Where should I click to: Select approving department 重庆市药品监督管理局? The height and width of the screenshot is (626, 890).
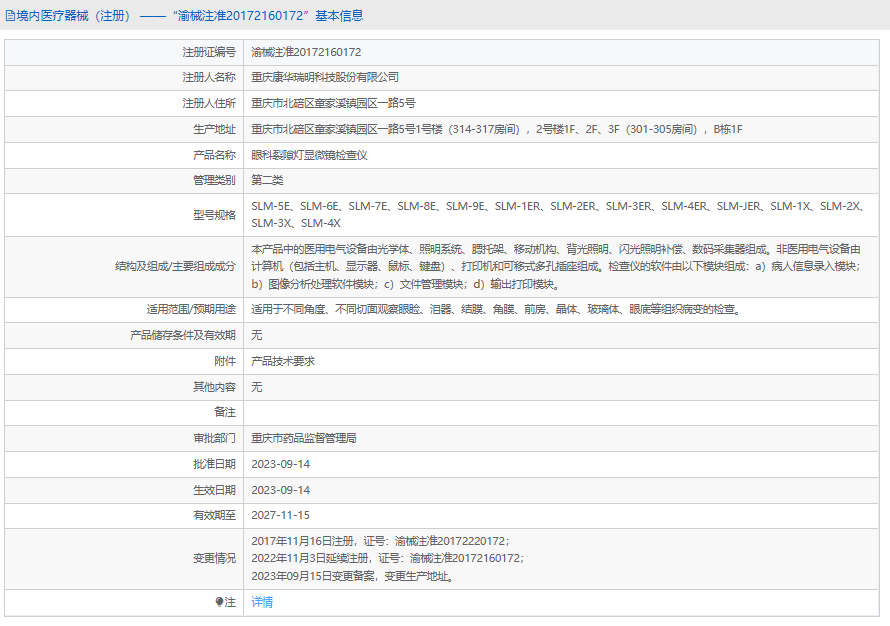click(x=304, y=438)
